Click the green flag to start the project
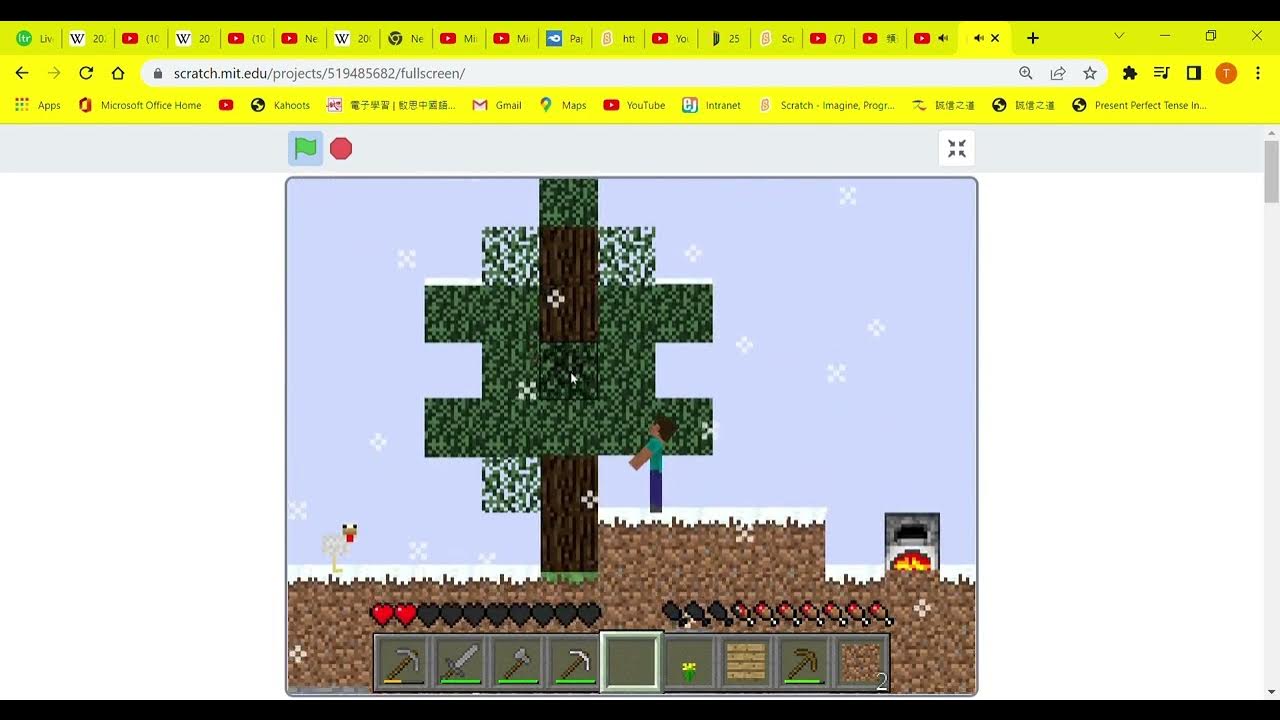 tap(306, 149)
